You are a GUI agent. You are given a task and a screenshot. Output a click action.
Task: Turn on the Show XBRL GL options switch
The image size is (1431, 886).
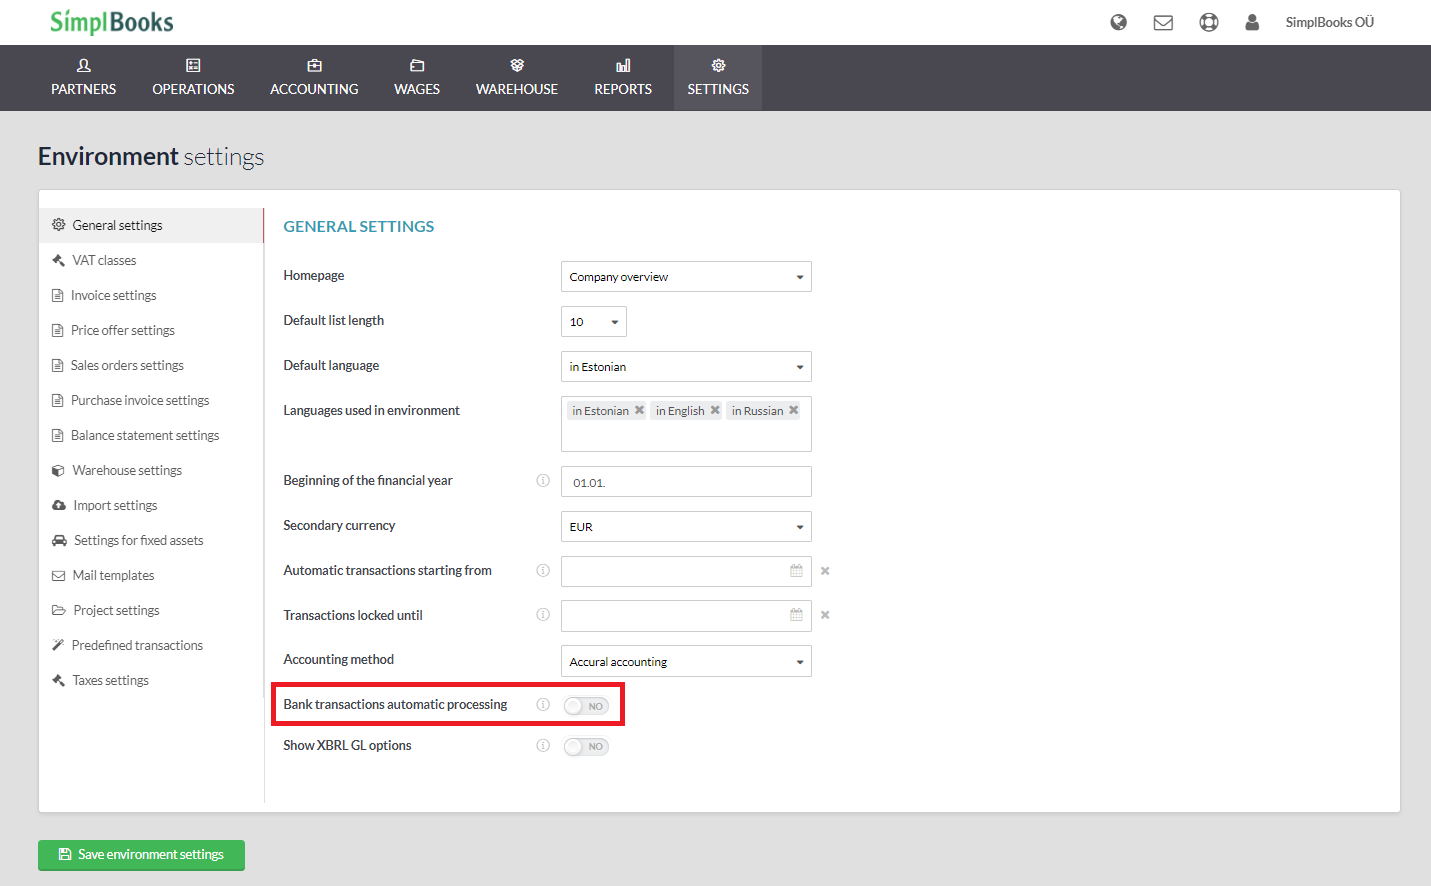[585, 746]
